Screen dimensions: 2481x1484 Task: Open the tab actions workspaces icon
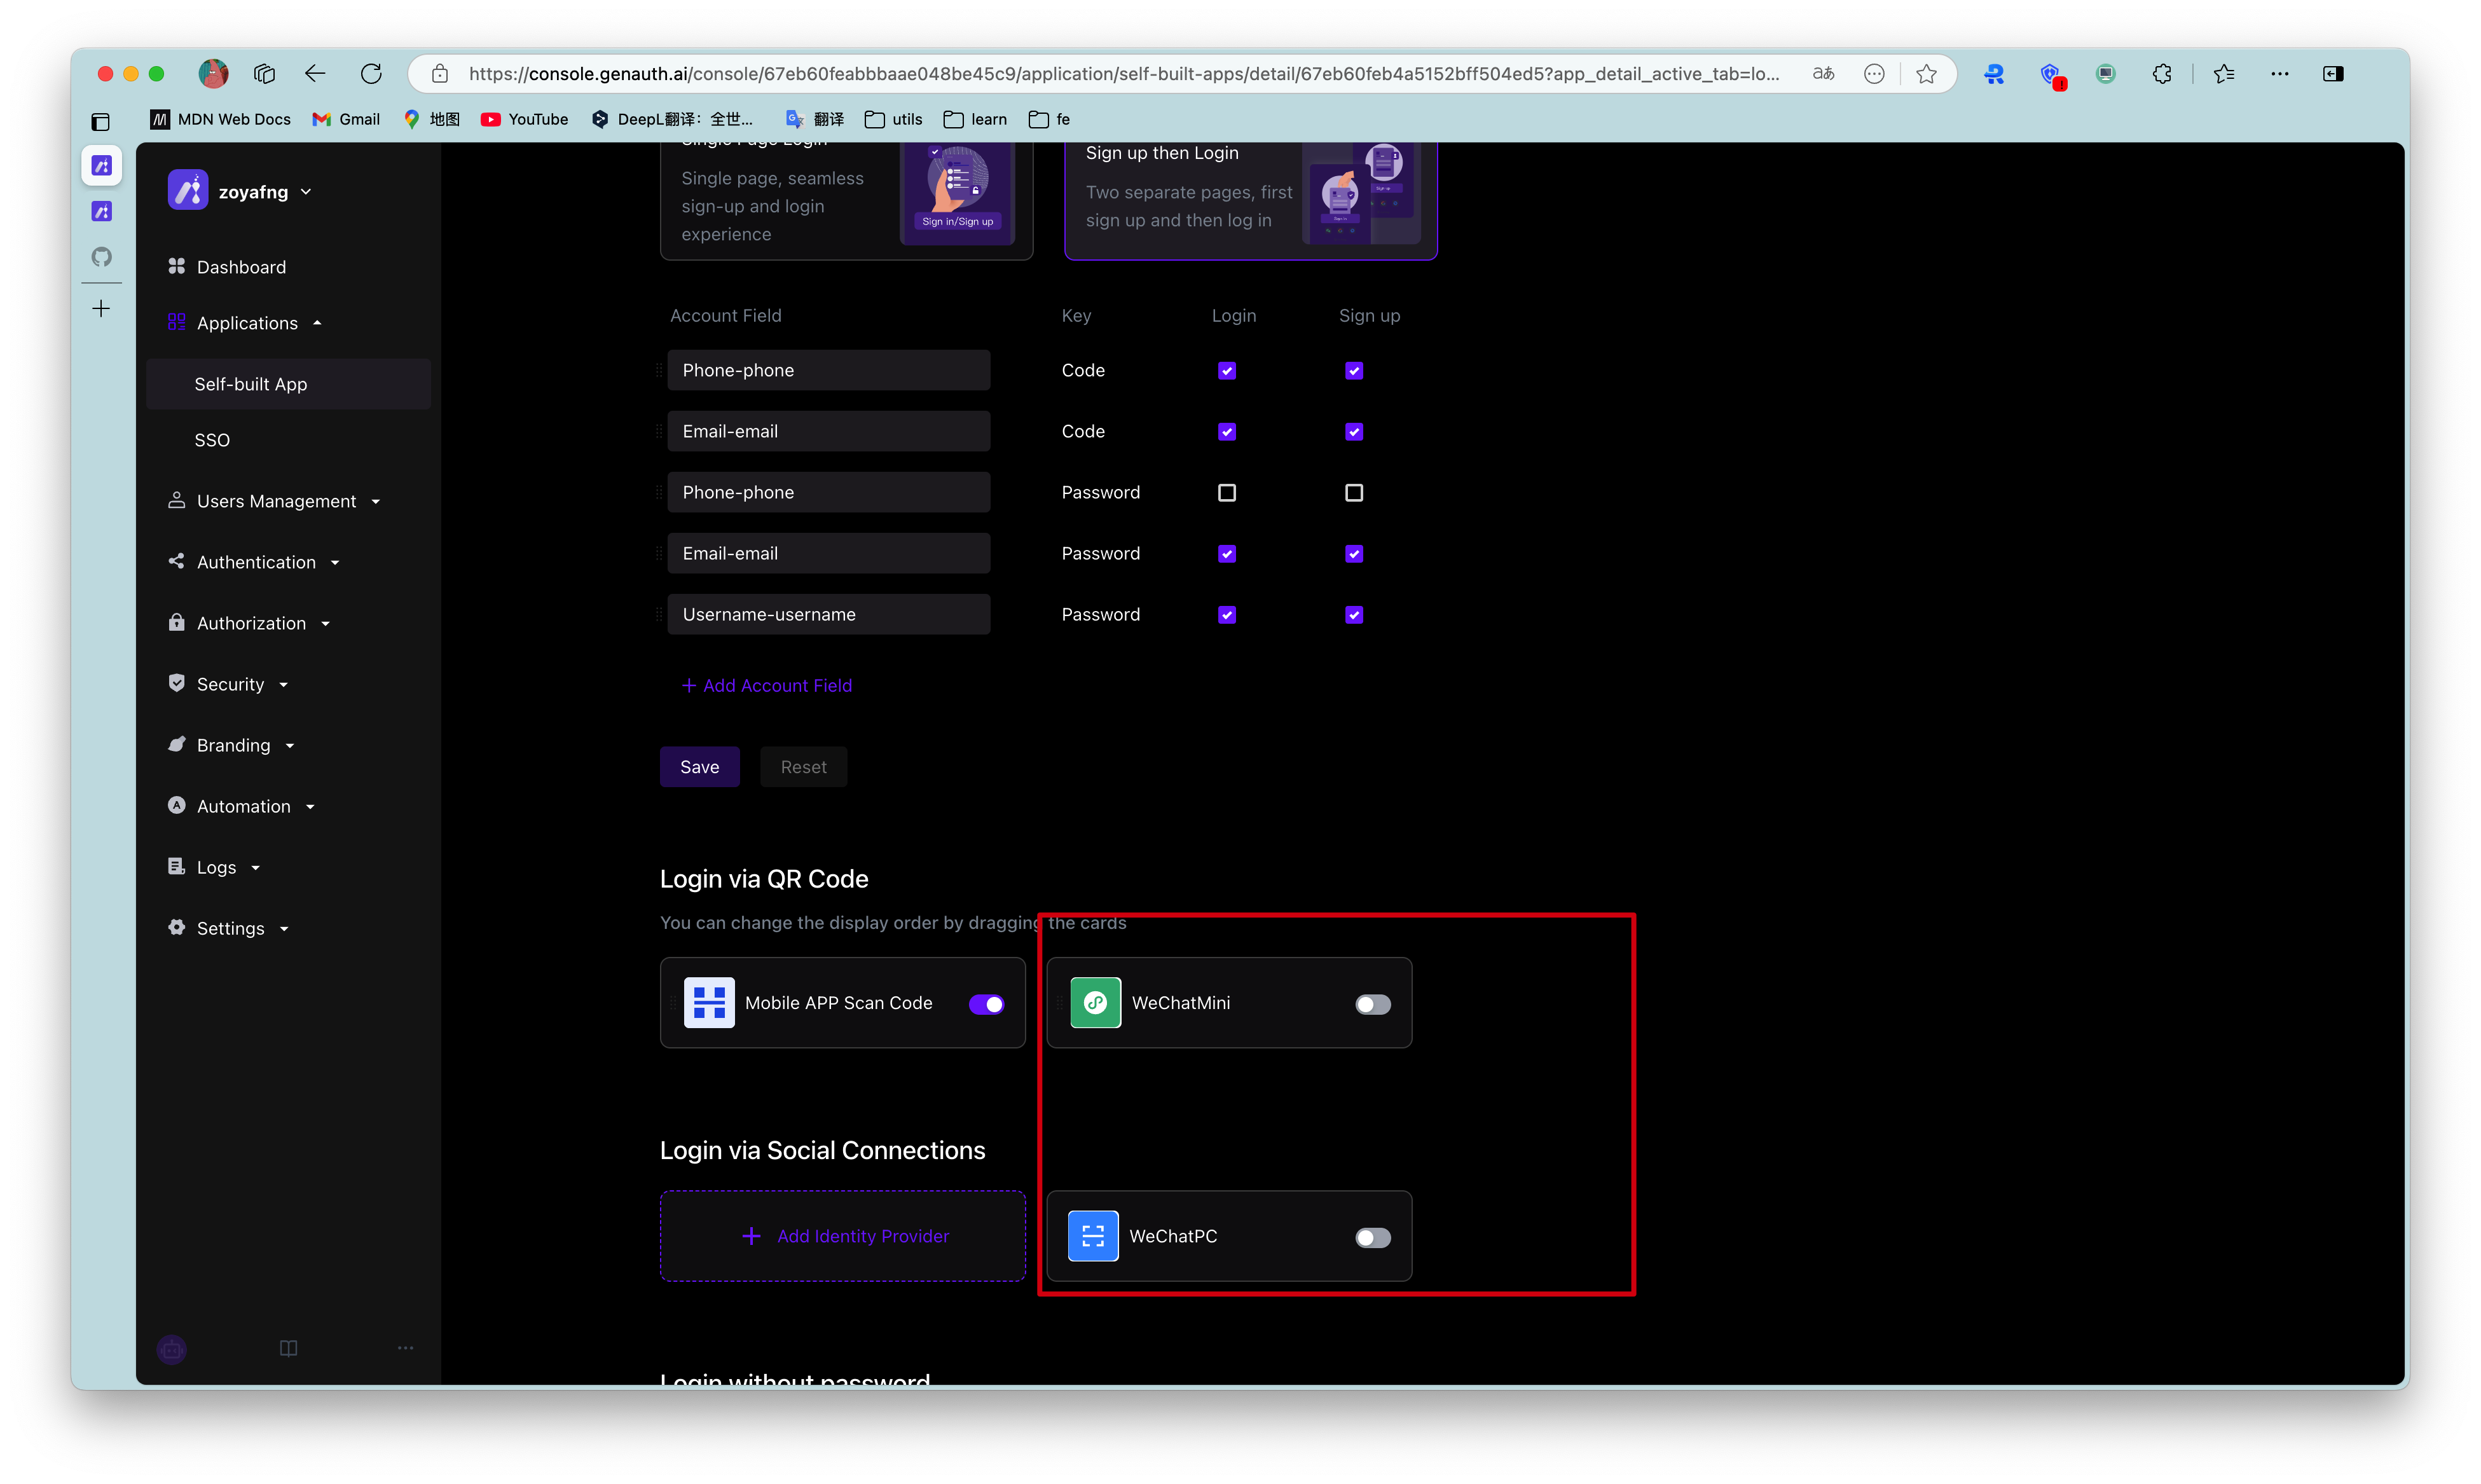point(264,73)
